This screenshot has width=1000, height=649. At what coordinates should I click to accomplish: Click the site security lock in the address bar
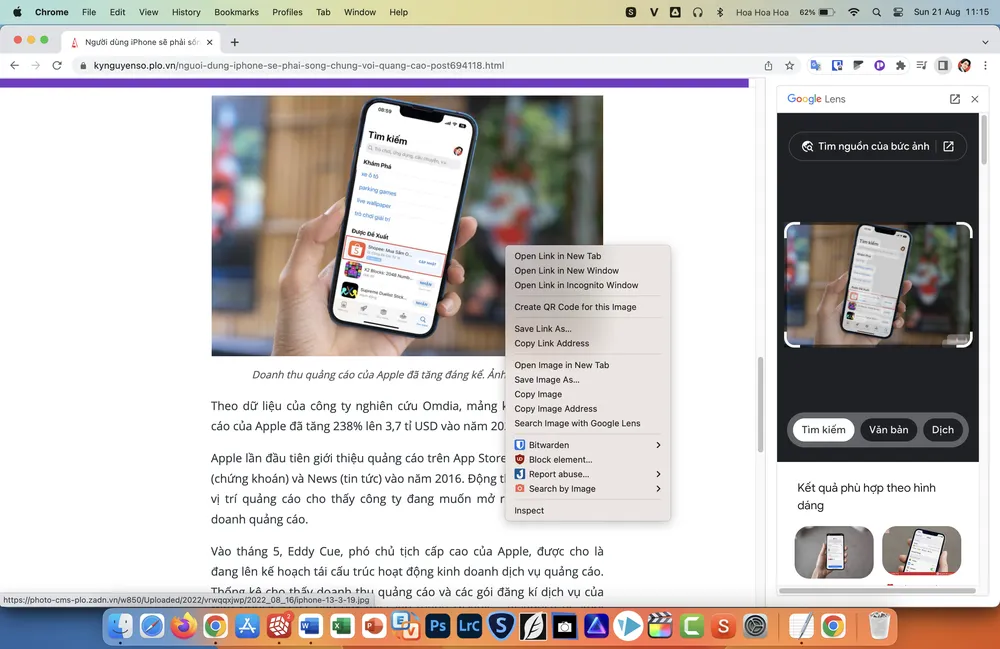point(86,64)
